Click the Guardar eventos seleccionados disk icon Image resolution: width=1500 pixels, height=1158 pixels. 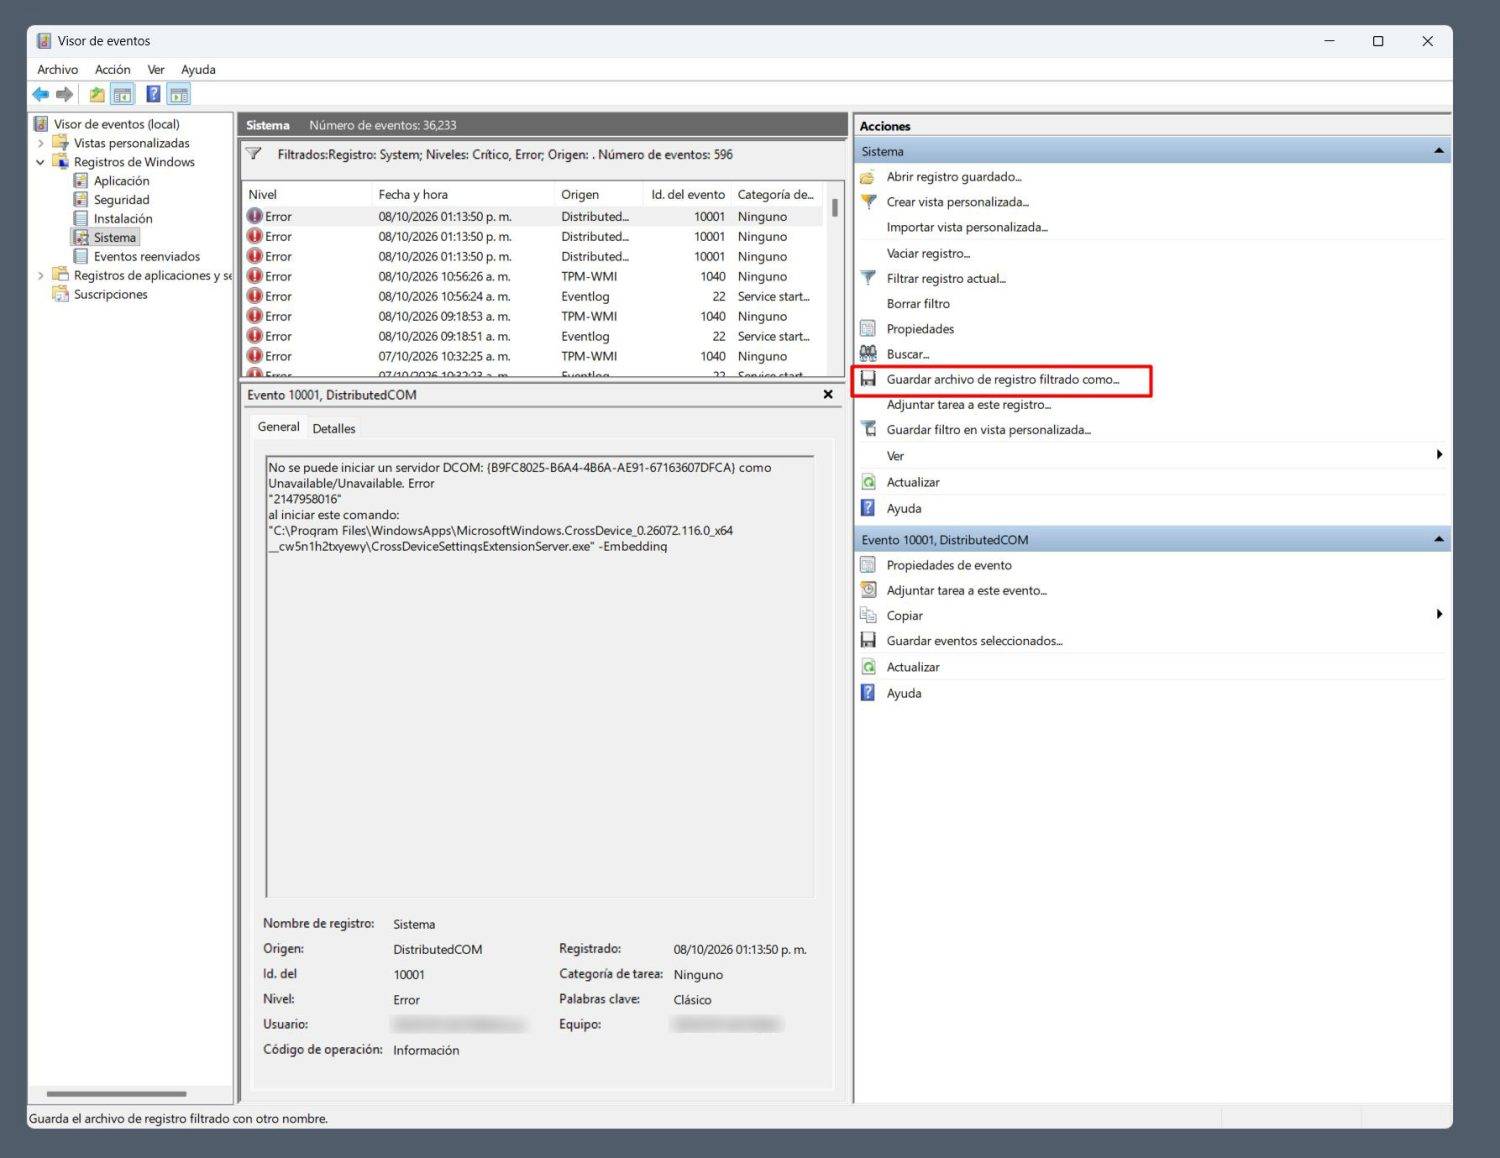click(x=868, y=640)
